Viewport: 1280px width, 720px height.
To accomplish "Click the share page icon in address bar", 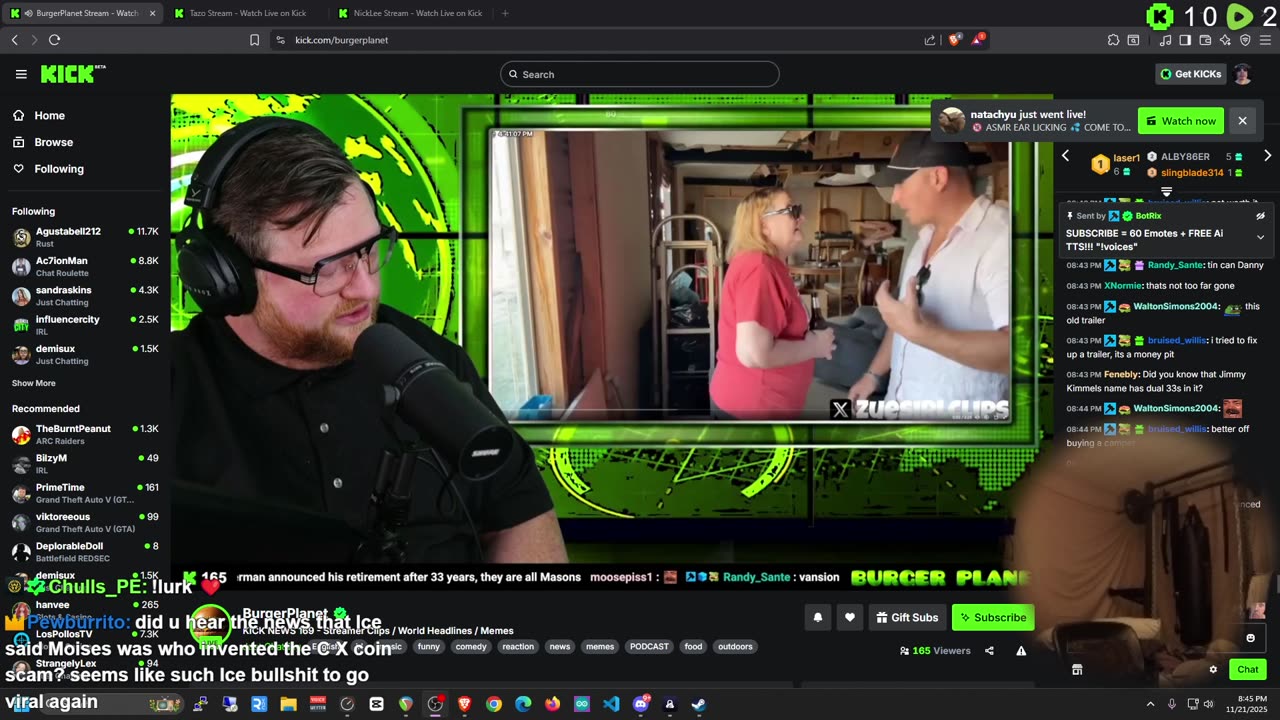I will click(930, 40).
